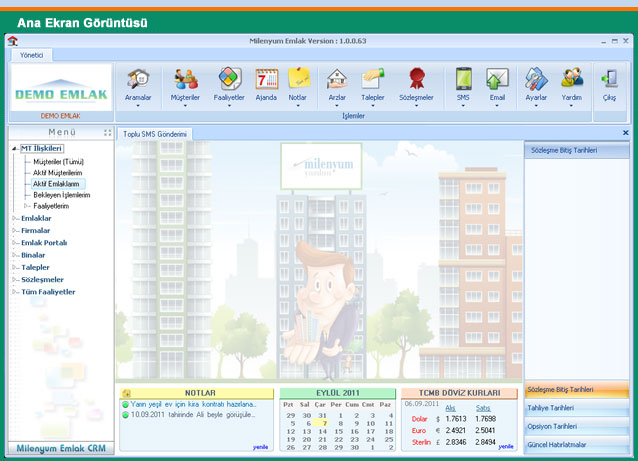The height and width of the screenshot is (461, 638).
Task: Open dropdown arrow under Sözleşmeler icon
Action: coord(417,106)
